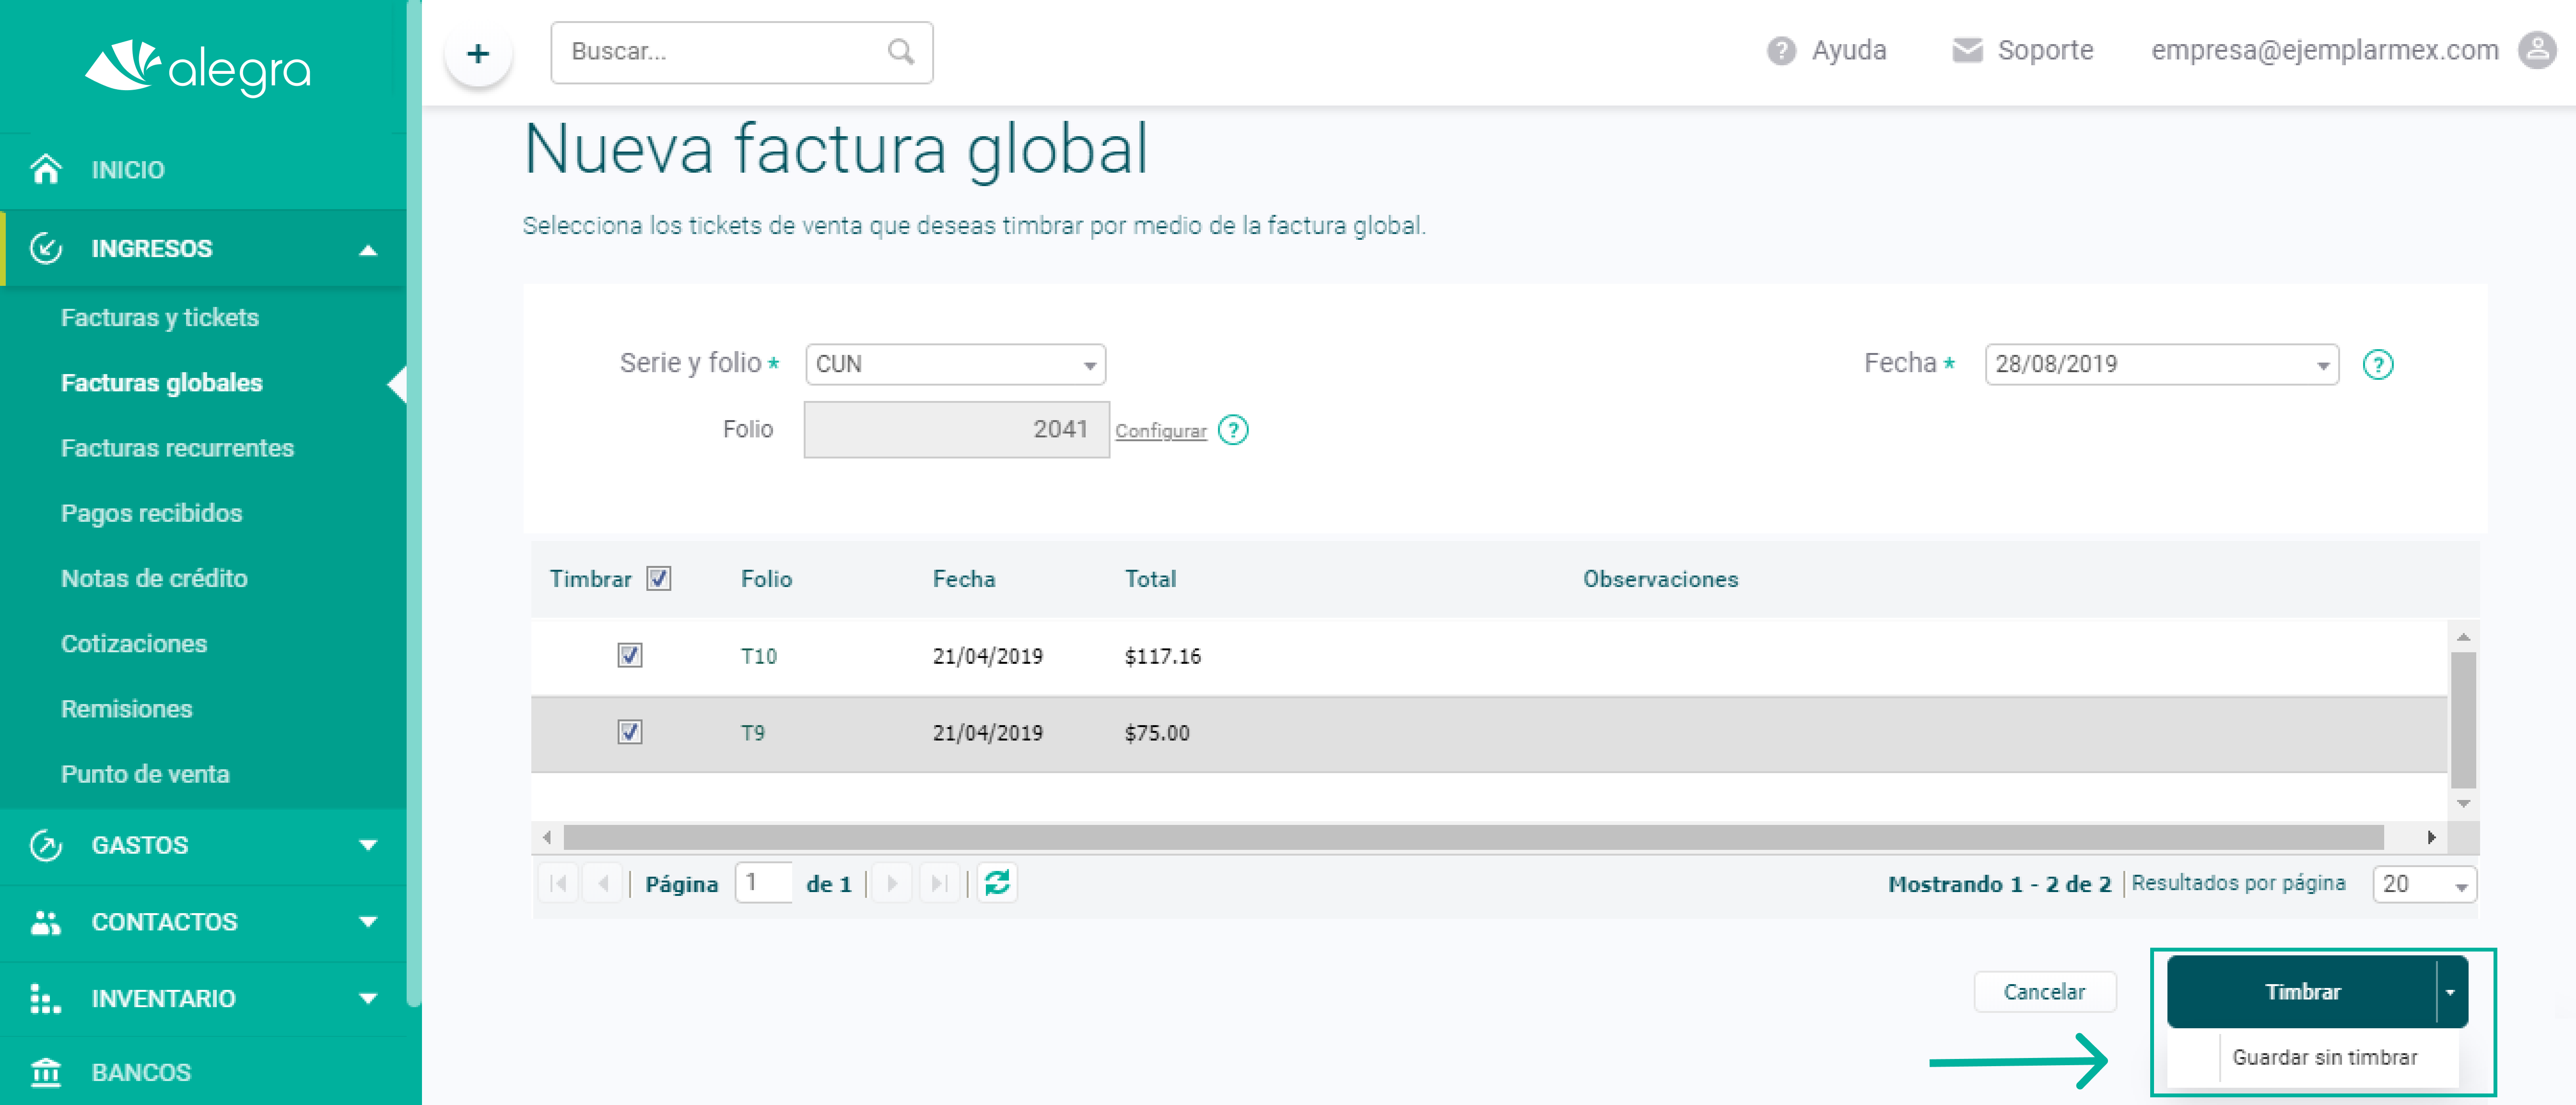This screenshot has width=2576, height=1105.
Task: Collapse the Ingresos menu section
Action: [x=368, y=250]
